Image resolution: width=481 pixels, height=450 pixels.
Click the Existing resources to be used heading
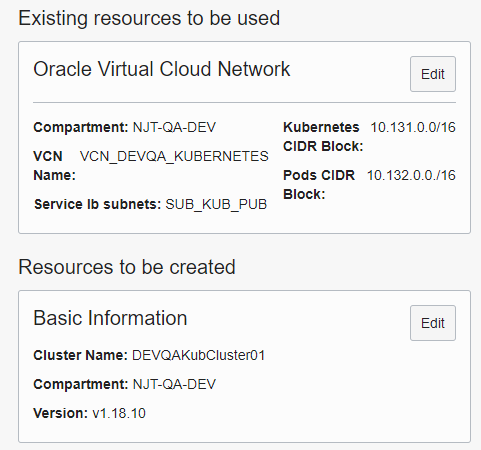click(149, 18)
